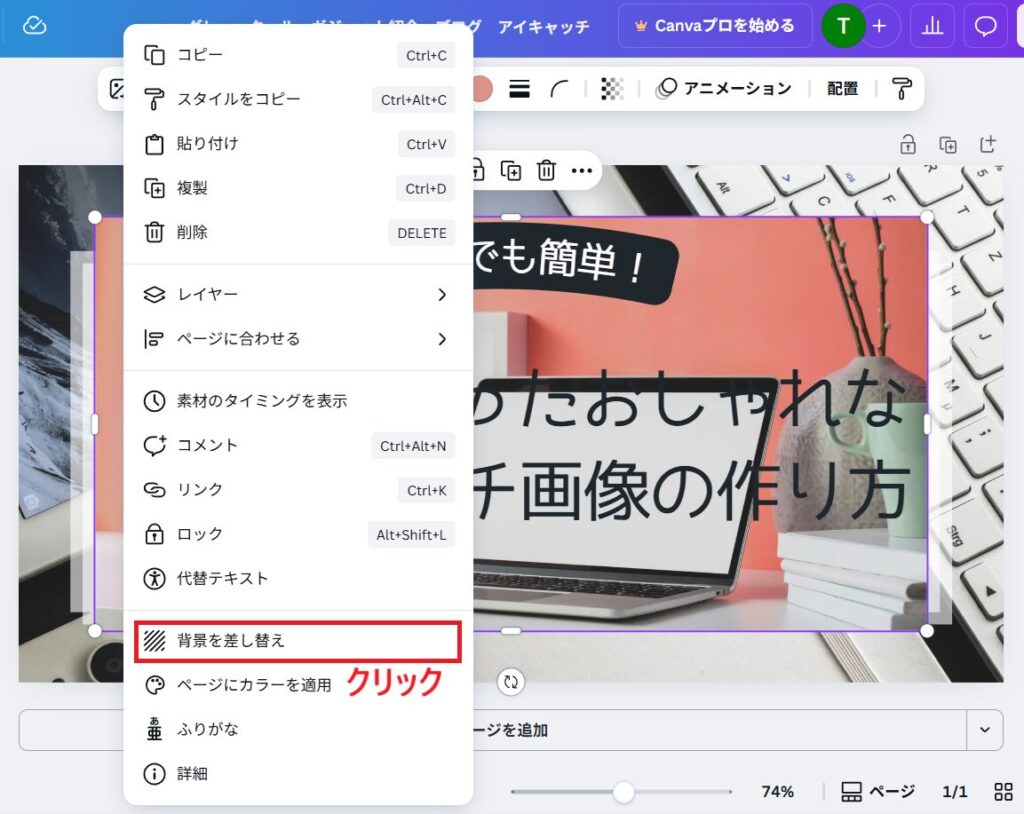Open the analytics bar chart icon
Viewport: 1024px width, 814px height.
pos(932,26)
